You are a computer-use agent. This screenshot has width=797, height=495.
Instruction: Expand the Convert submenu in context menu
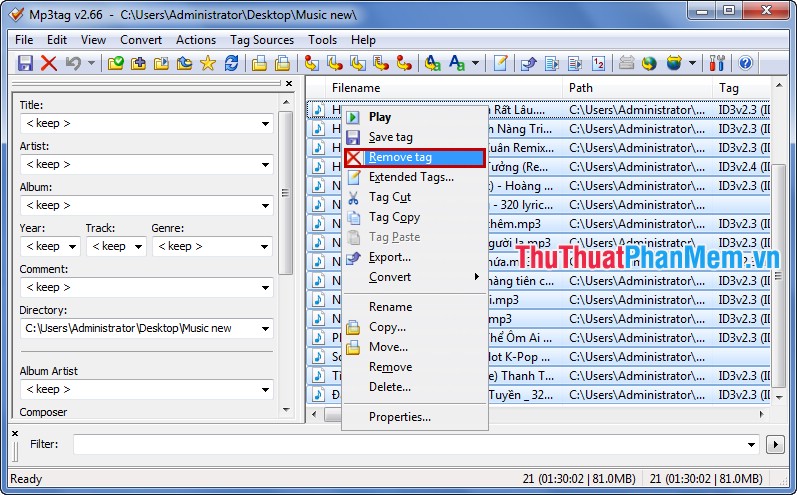(x=415, y=277)
